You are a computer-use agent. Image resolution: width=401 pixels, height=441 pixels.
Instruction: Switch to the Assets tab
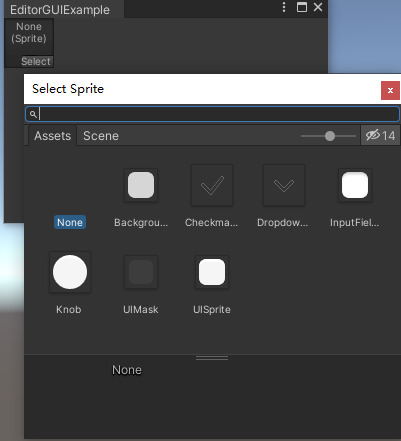pyautogui.click(x=52, y=136)
